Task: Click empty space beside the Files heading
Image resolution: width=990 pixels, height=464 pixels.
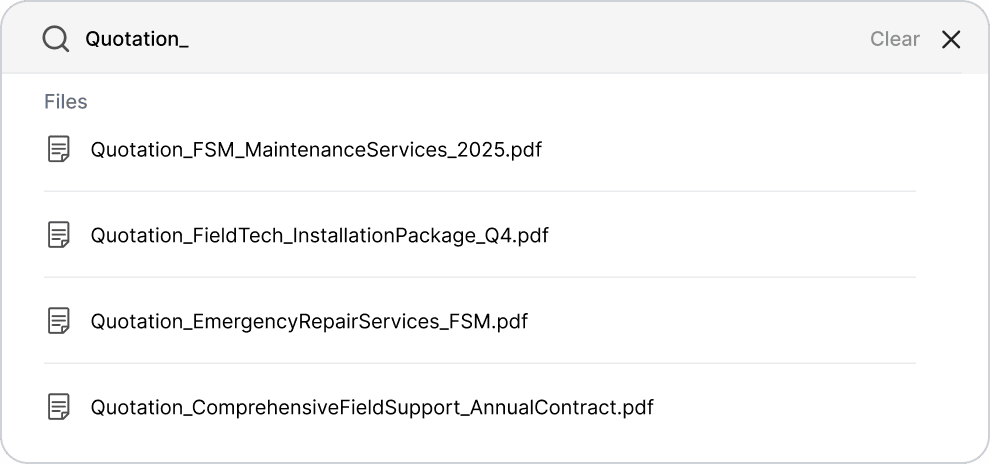Action: [500, 102]
